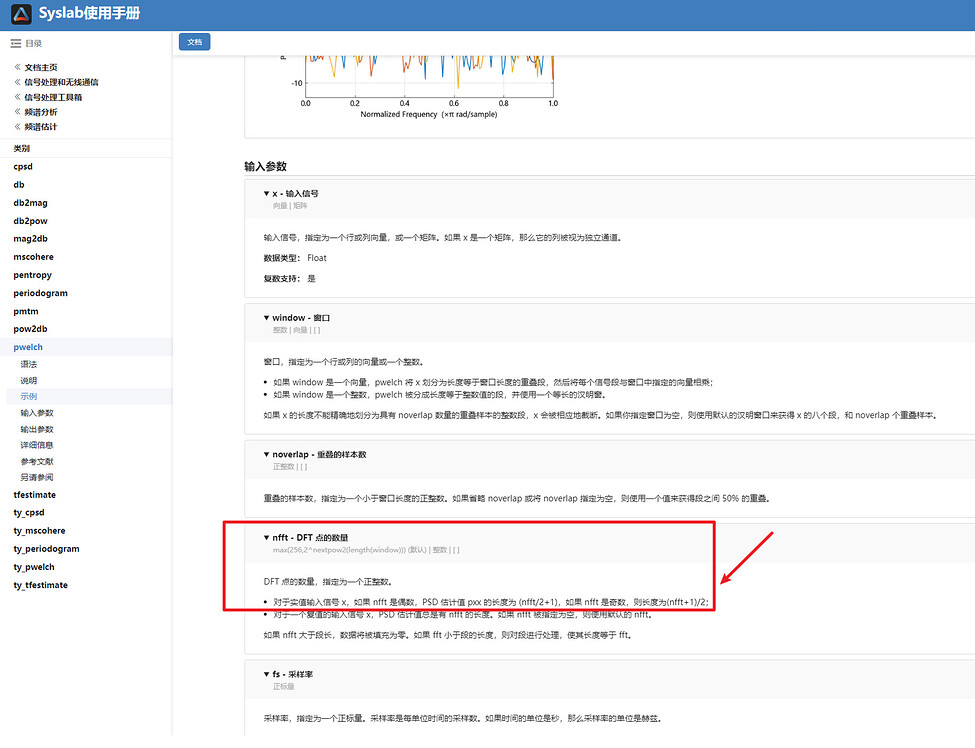
Task: Click the 输入参数 heading in content
Action: pos(266,167)
